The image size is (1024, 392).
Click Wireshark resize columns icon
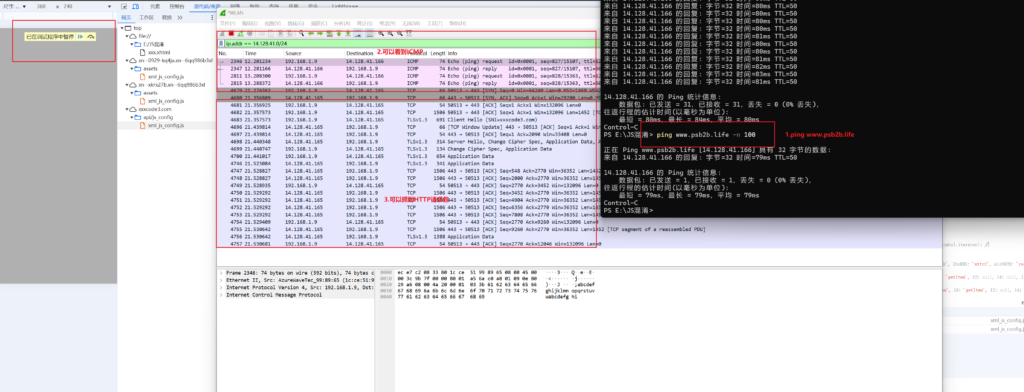point(409,33)
